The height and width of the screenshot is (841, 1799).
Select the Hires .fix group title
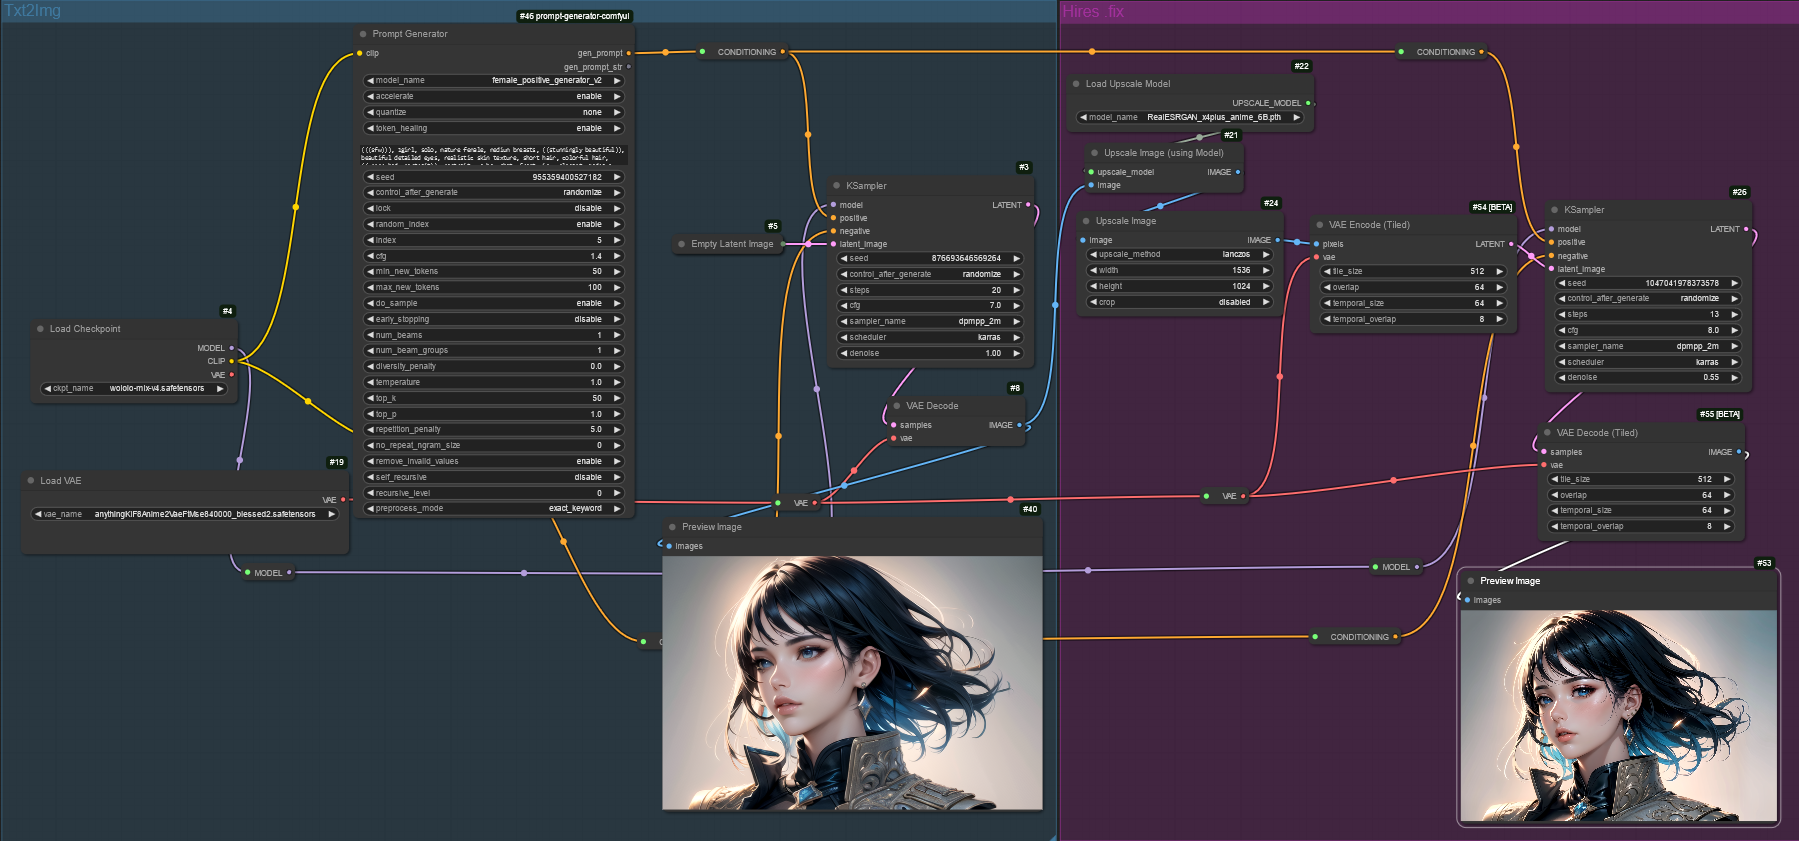[1093, 11]
